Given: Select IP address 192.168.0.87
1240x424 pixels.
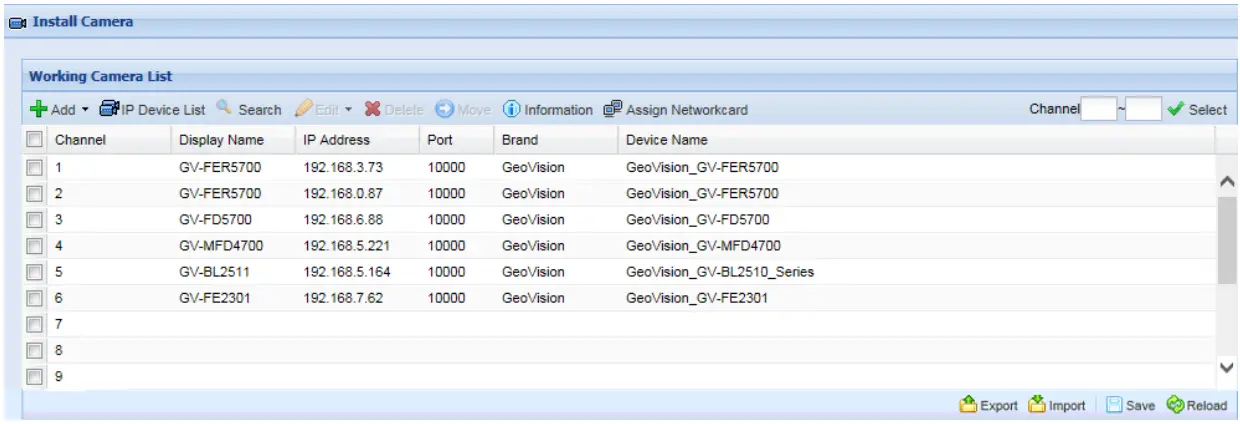Looking at the screenshot, I should [x=341, y=193].
